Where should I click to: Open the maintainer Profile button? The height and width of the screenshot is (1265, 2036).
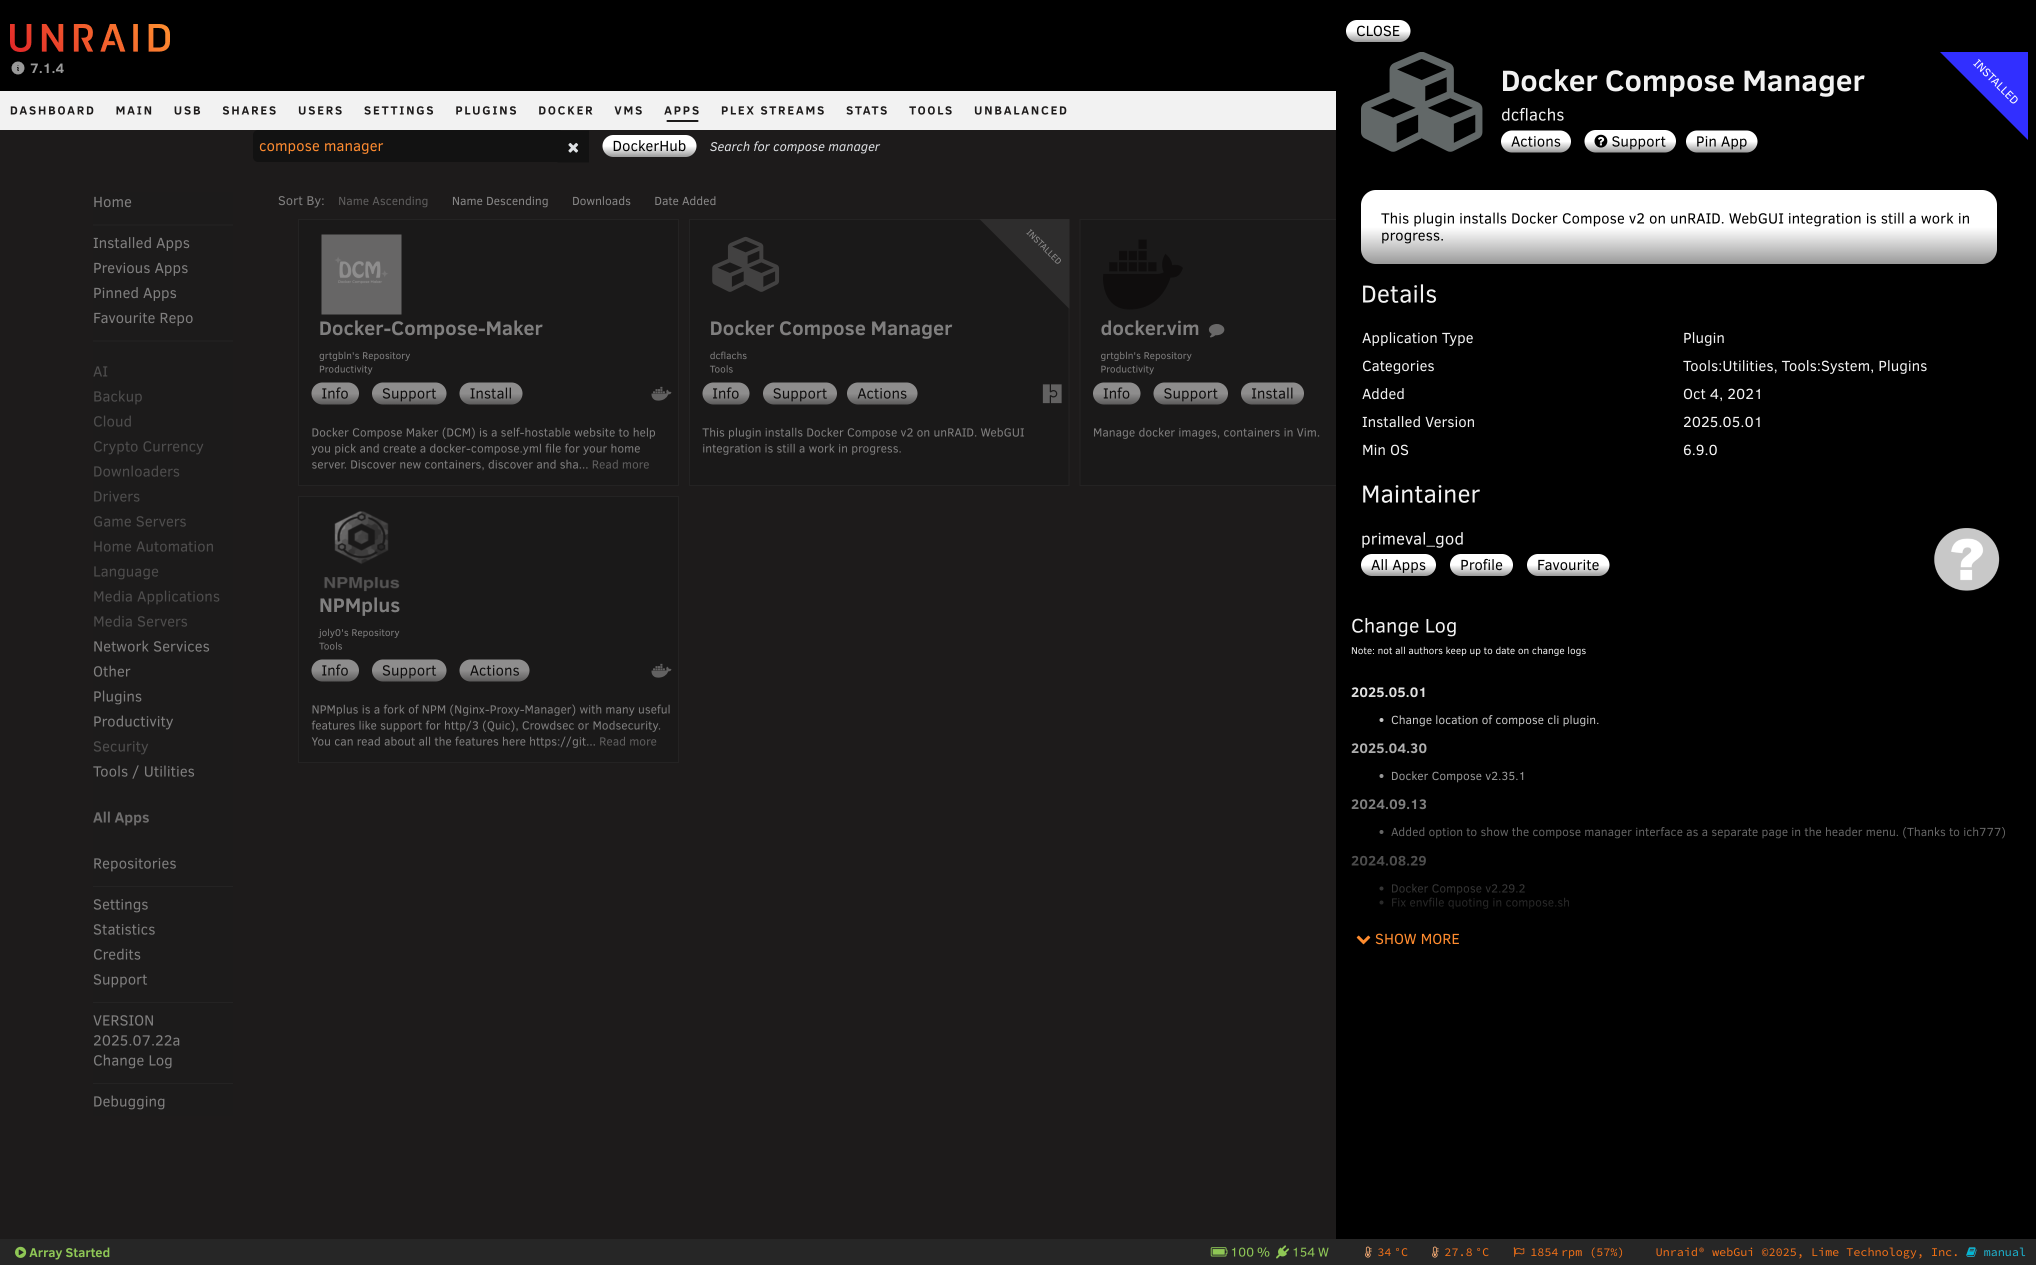(1481, 565)
